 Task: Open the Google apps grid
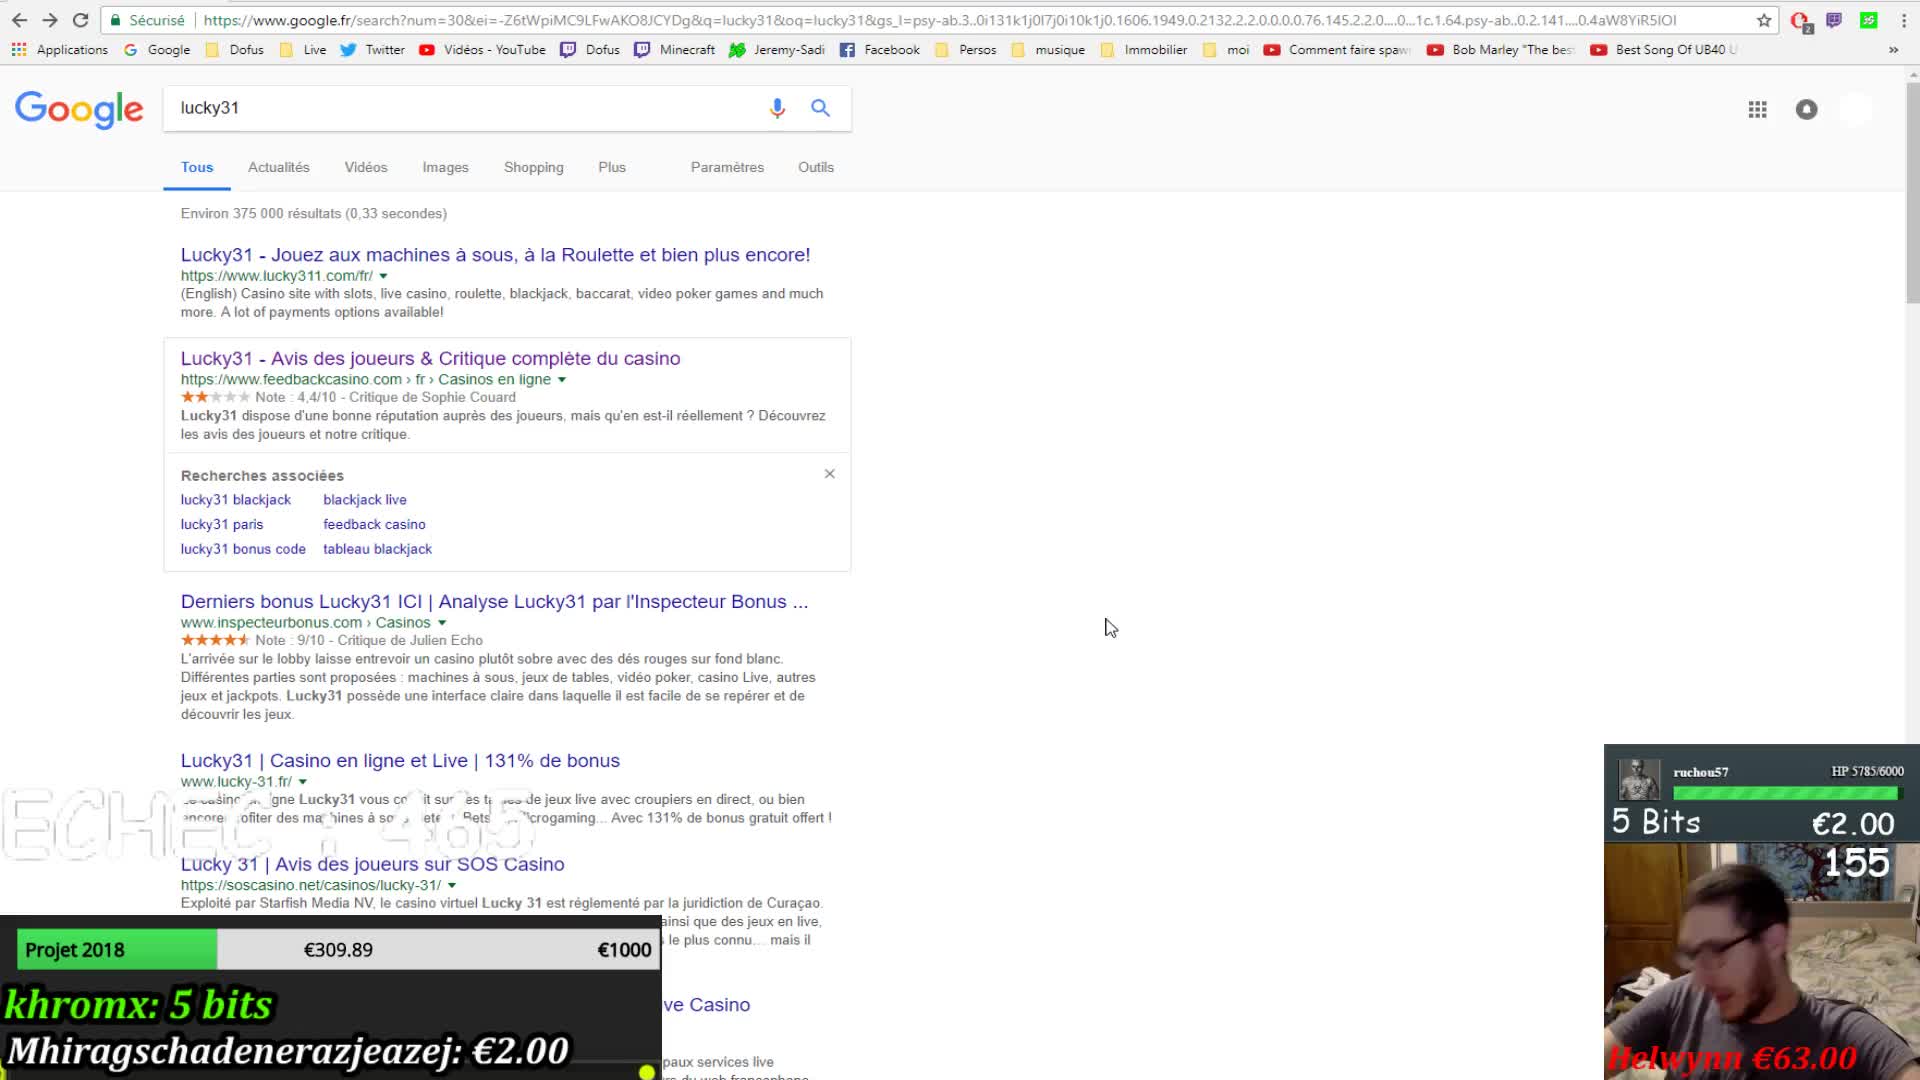click(x=1757, y=110)
